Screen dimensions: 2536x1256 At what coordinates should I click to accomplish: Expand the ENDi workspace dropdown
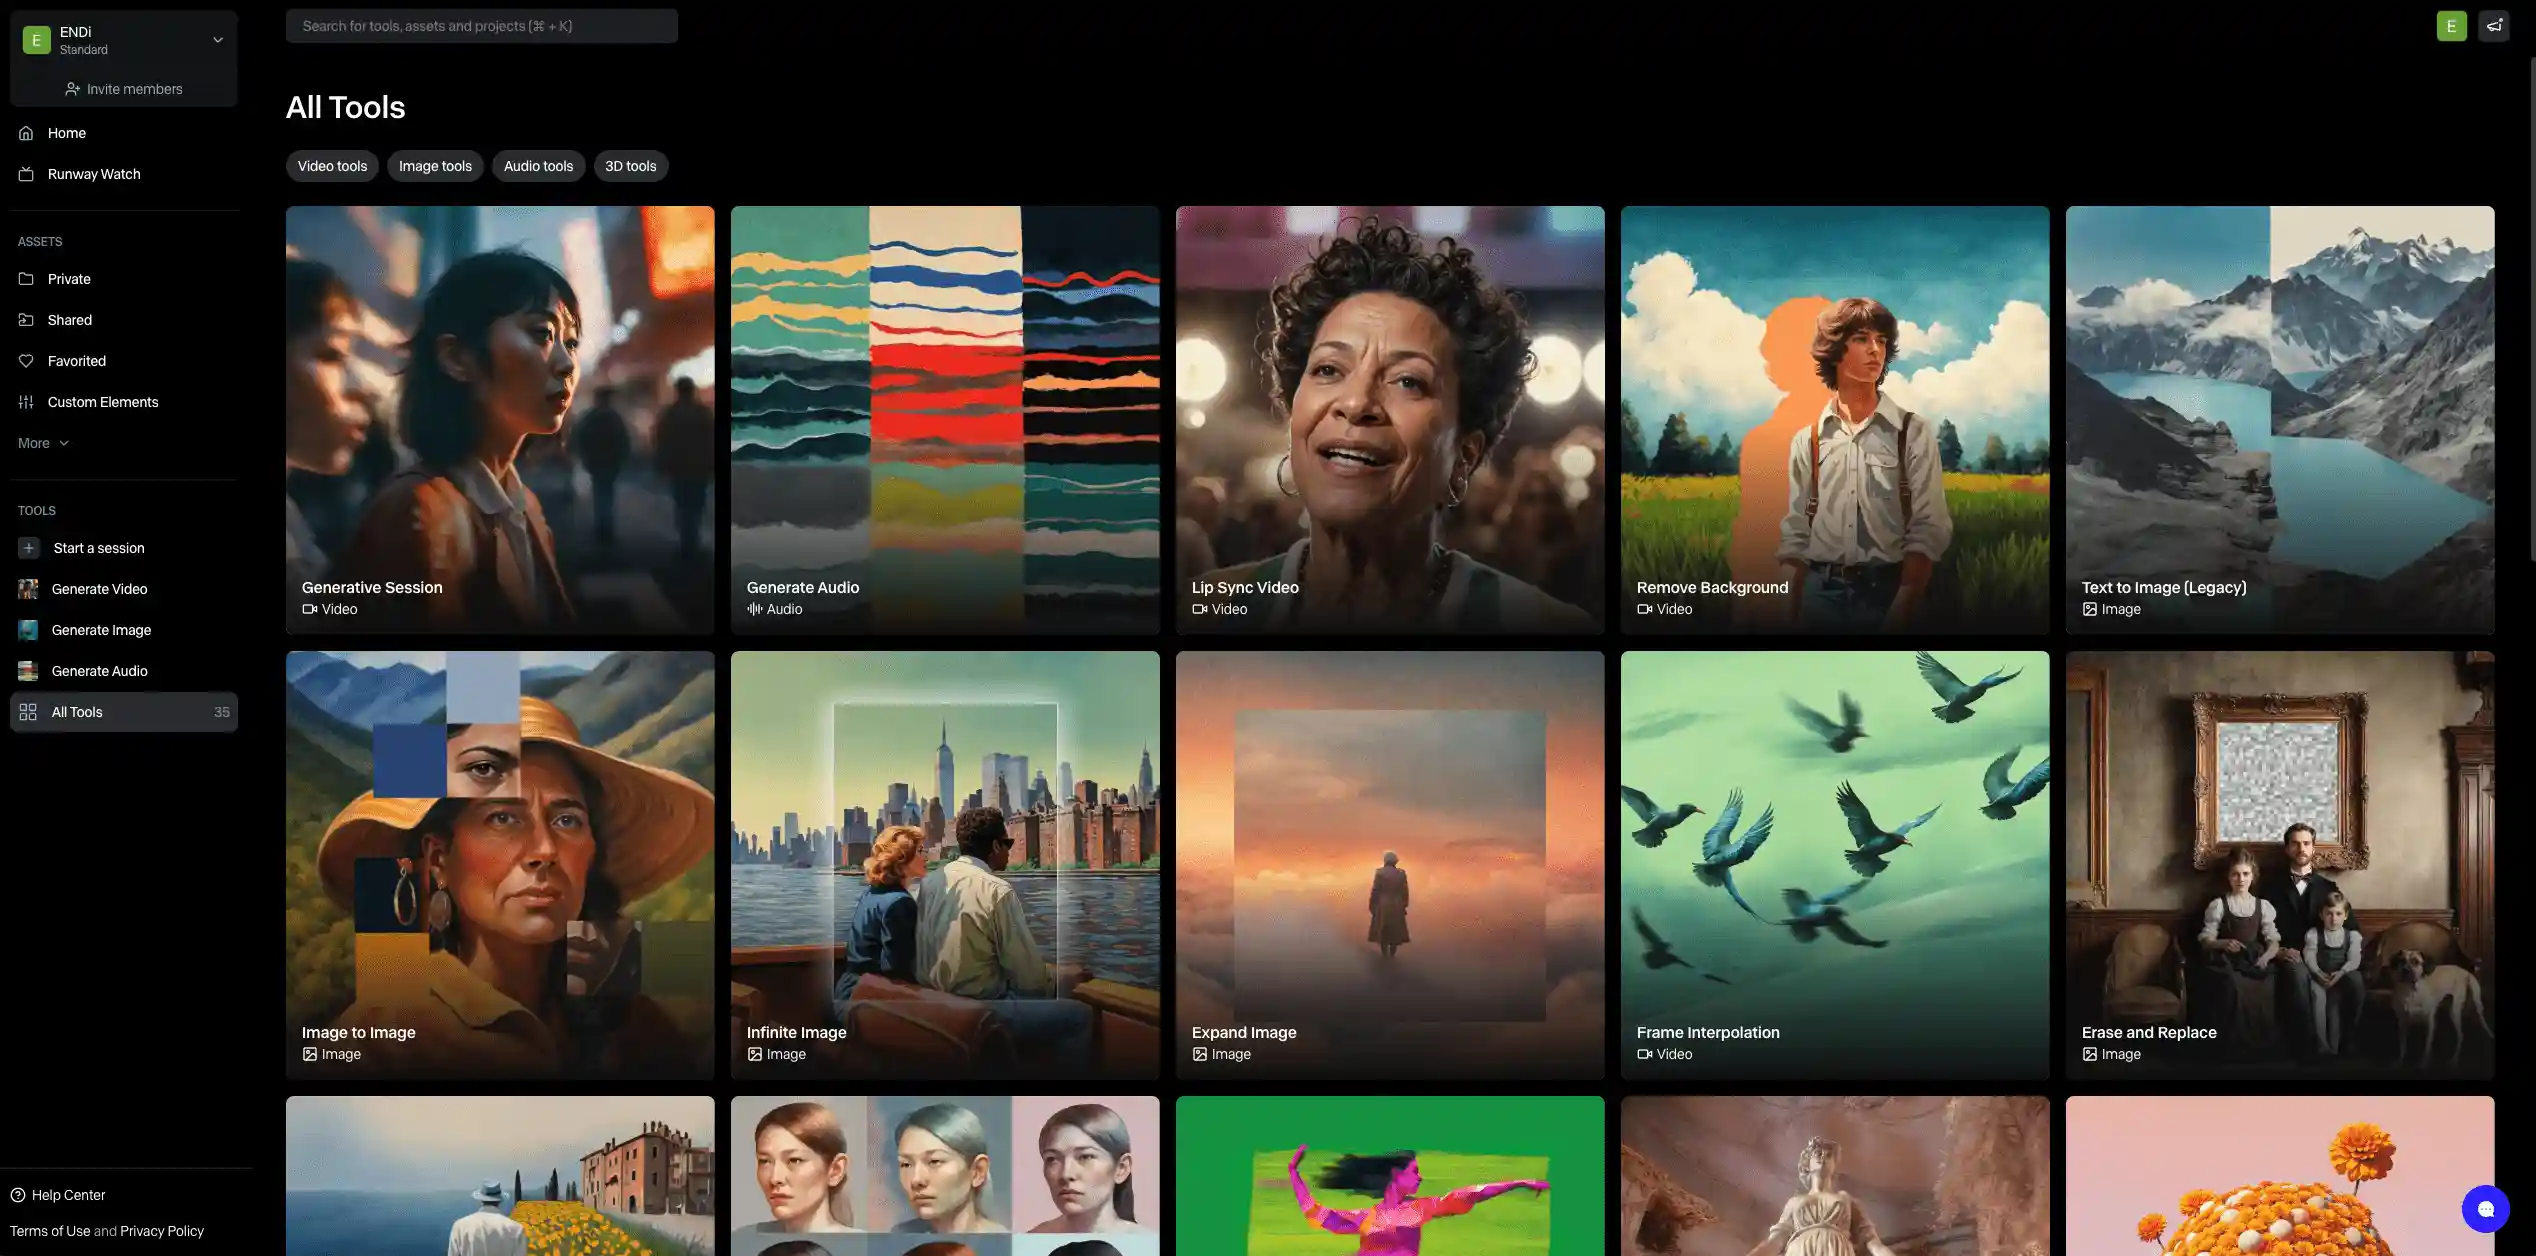217,40
